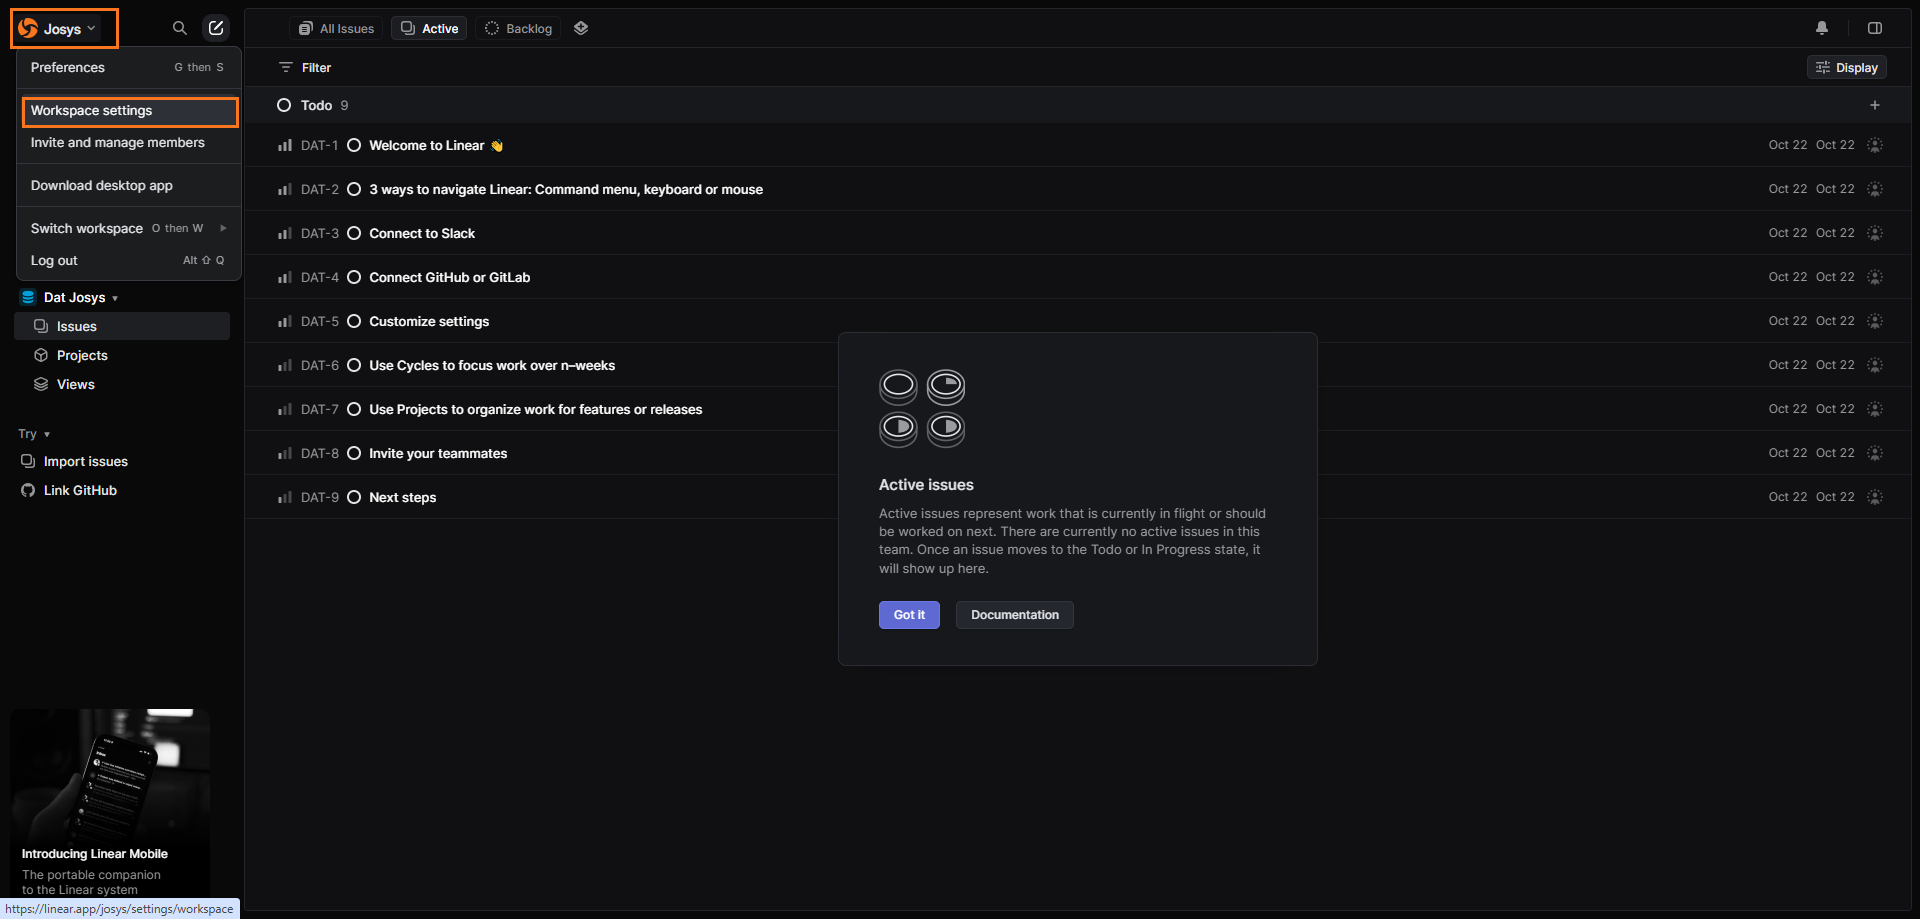Open the Documentation button
Viewport: 1920px width, 919px height.
click(1015, 615)
